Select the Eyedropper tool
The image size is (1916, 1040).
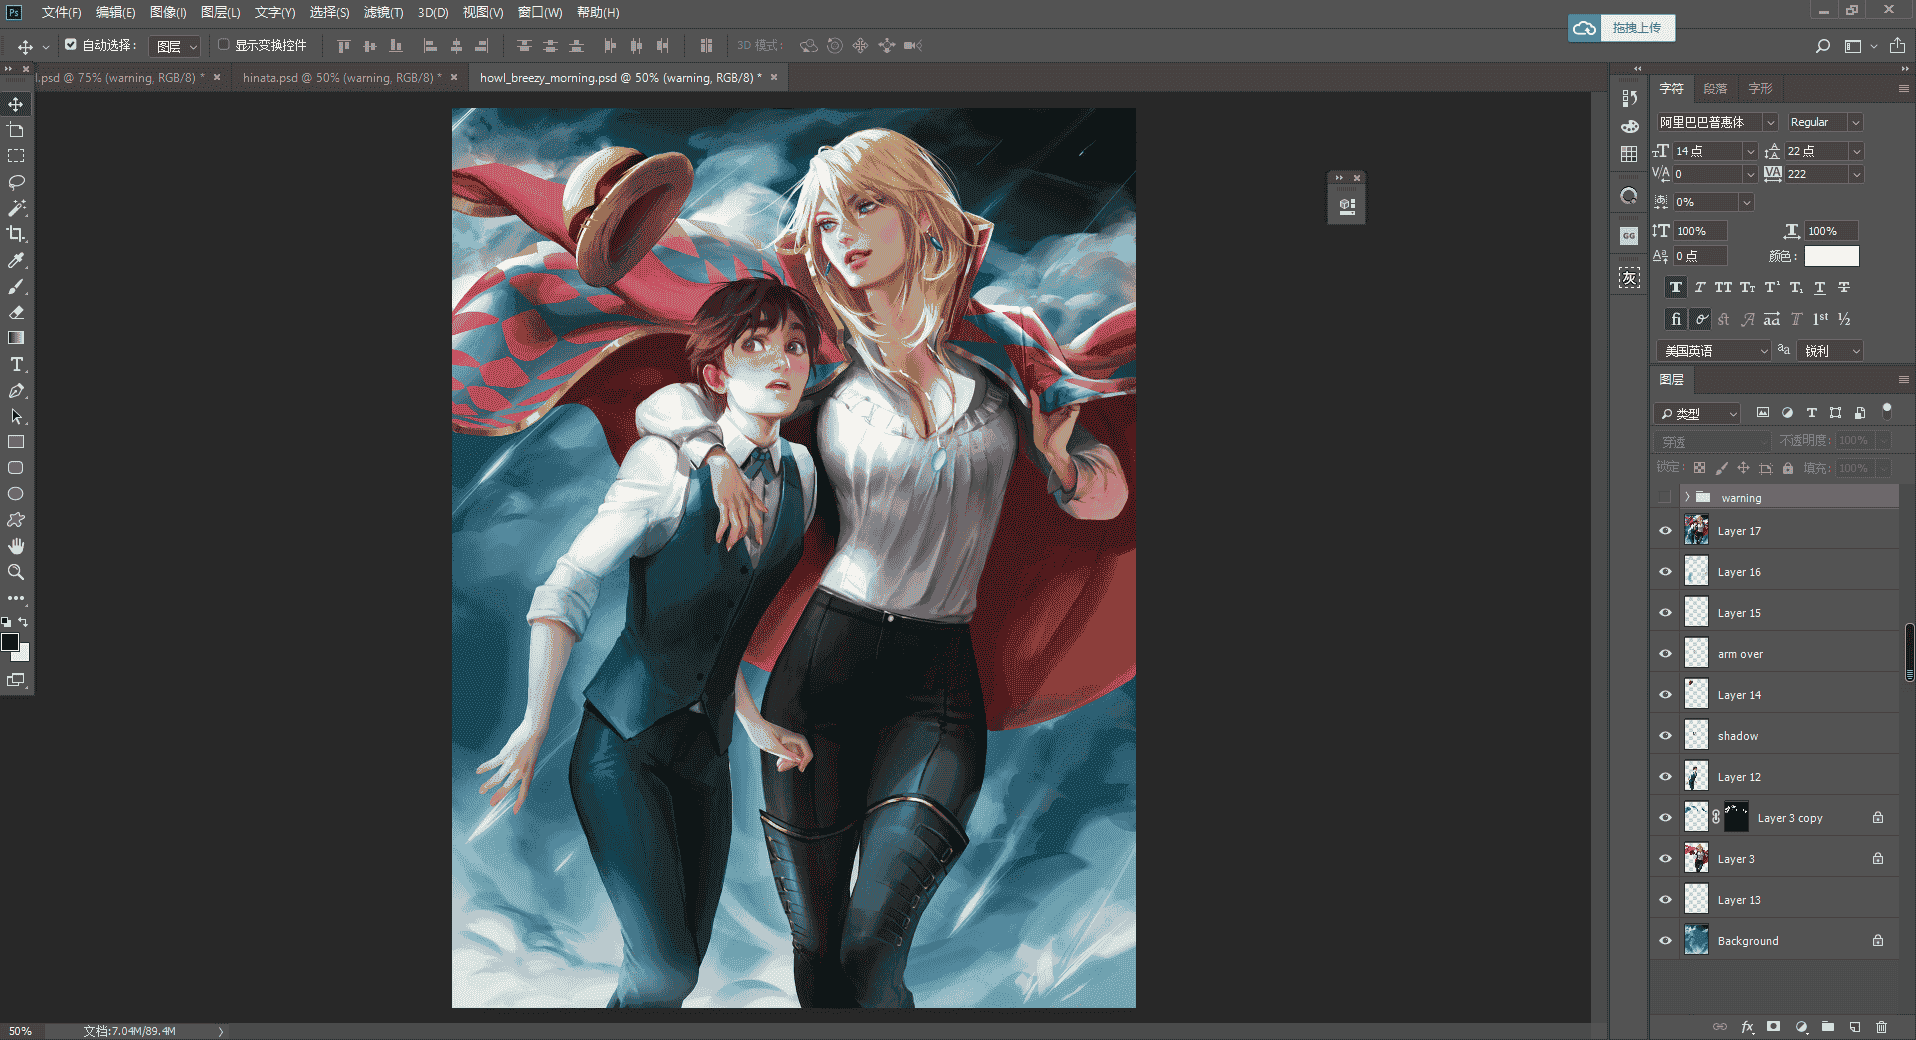pos(16,260)
